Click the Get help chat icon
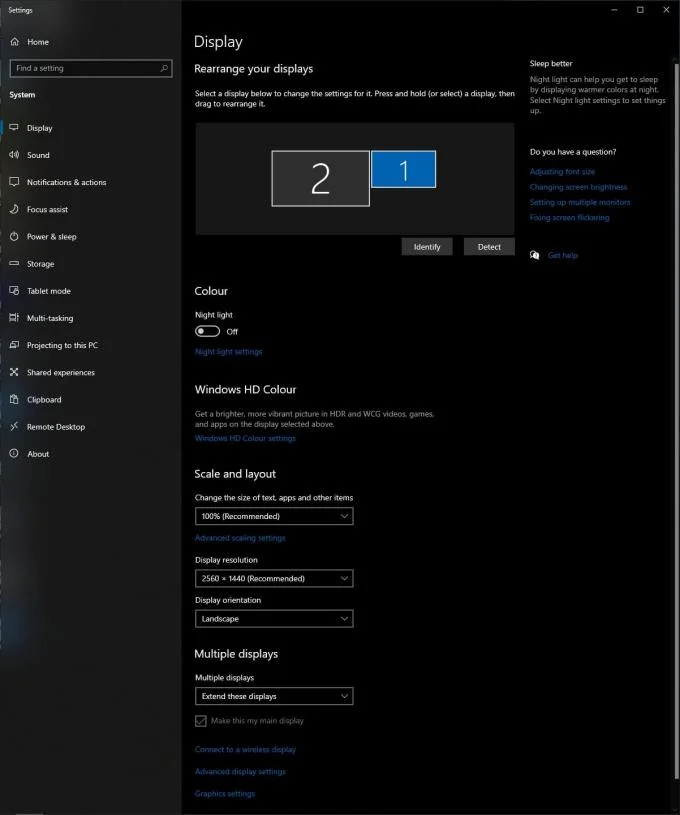680x815 pixels. (x=534, y=255)
